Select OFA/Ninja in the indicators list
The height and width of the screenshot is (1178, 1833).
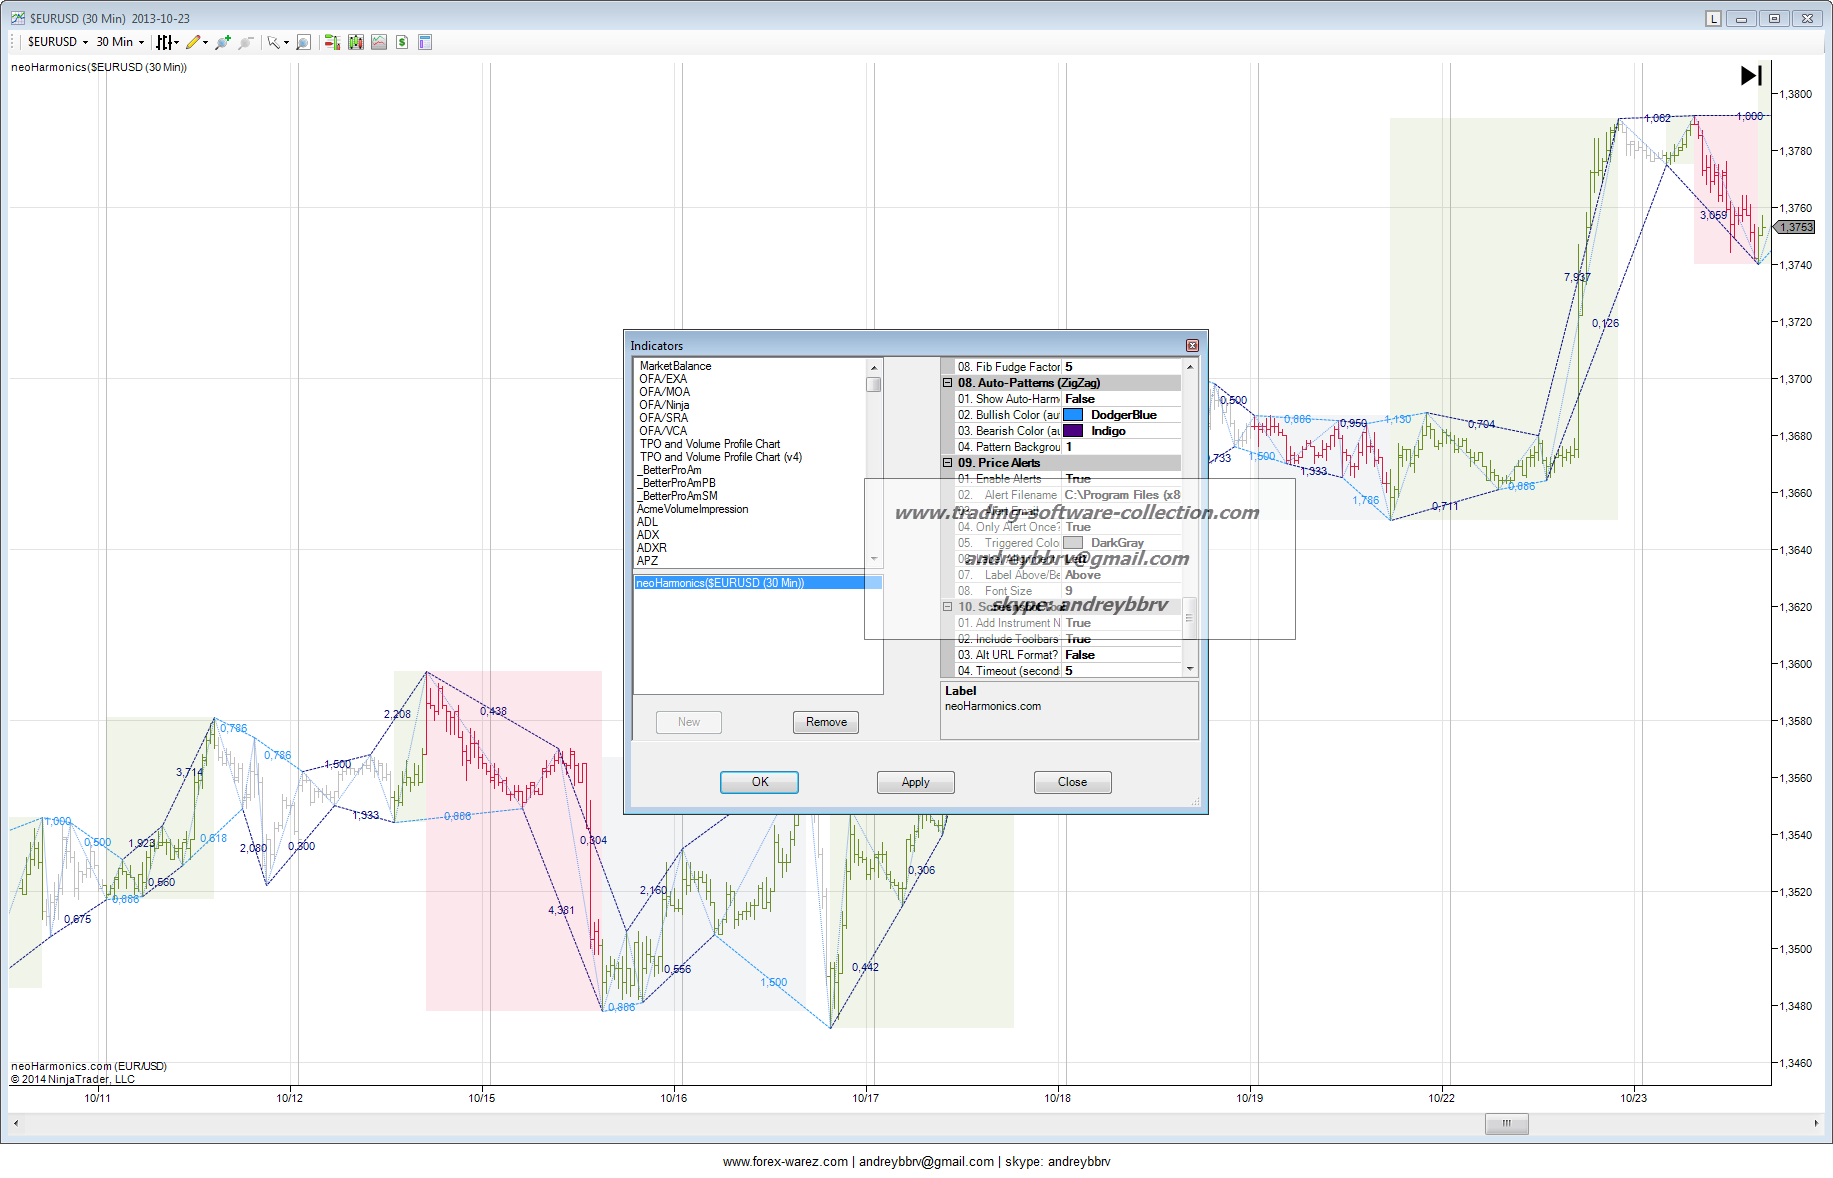(664, 405)
